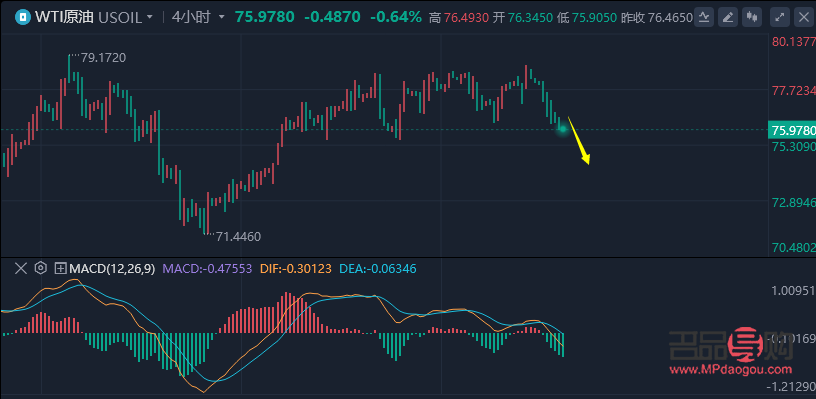Image resolution: width=816 pixels, height=399 pixels.
Task: Click the low price 75.9050
Action: 594,18
